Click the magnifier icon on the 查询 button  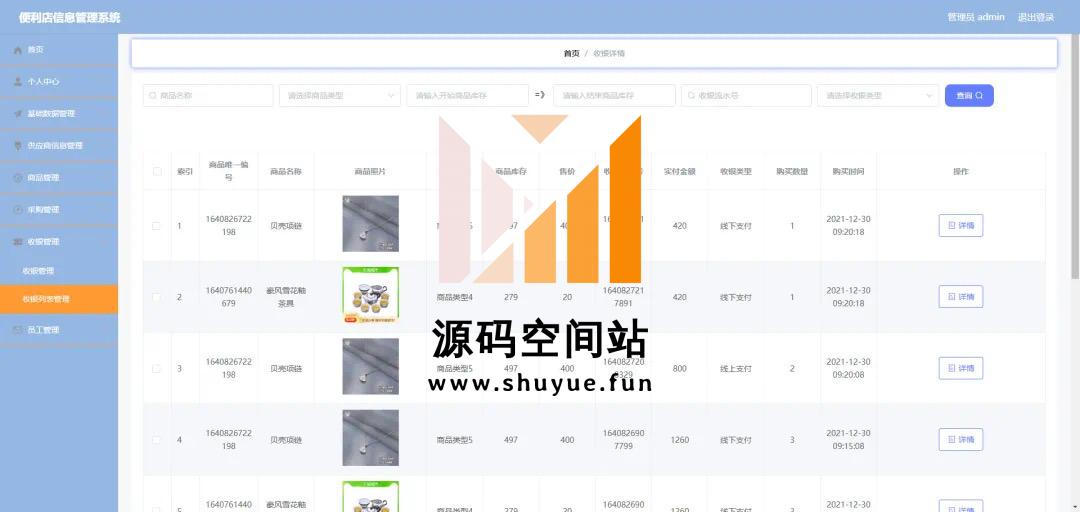(979, 96)
